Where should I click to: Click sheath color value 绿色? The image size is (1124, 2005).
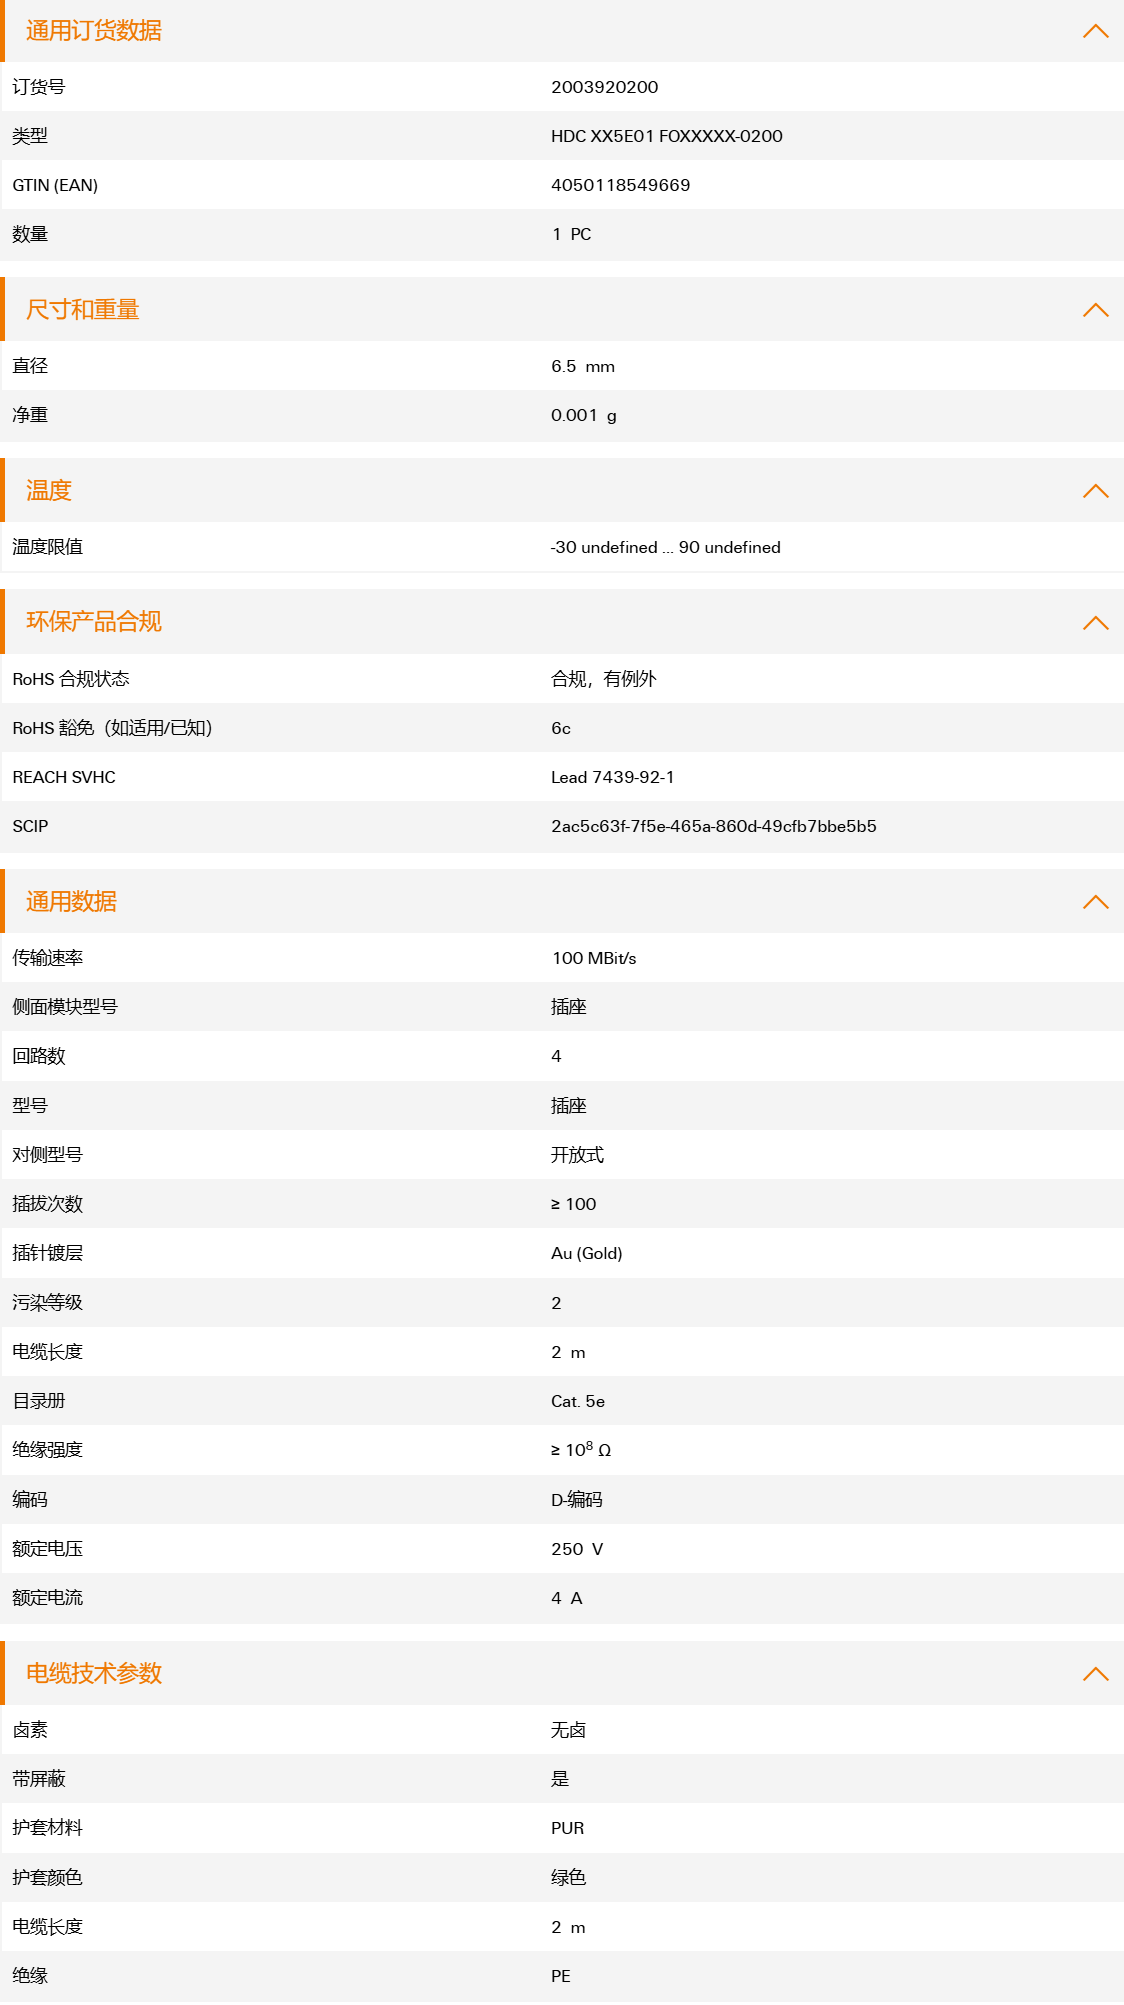pyautogui.click(x=569, y=1878)
